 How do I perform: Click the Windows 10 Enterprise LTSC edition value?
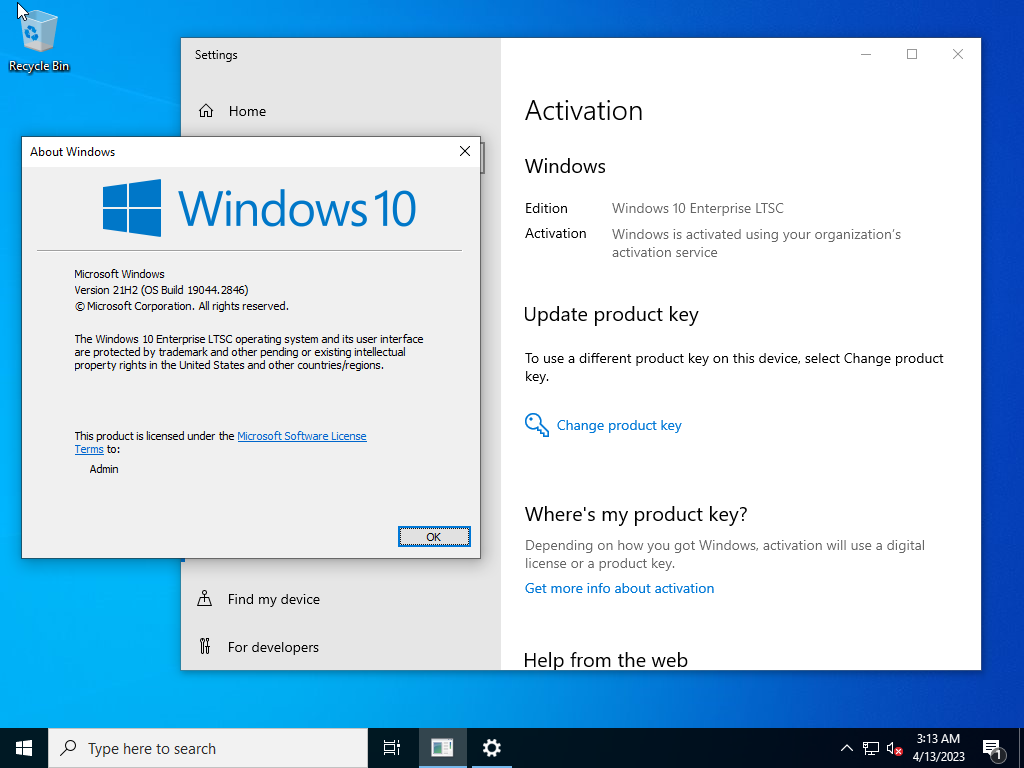point(697,208)
